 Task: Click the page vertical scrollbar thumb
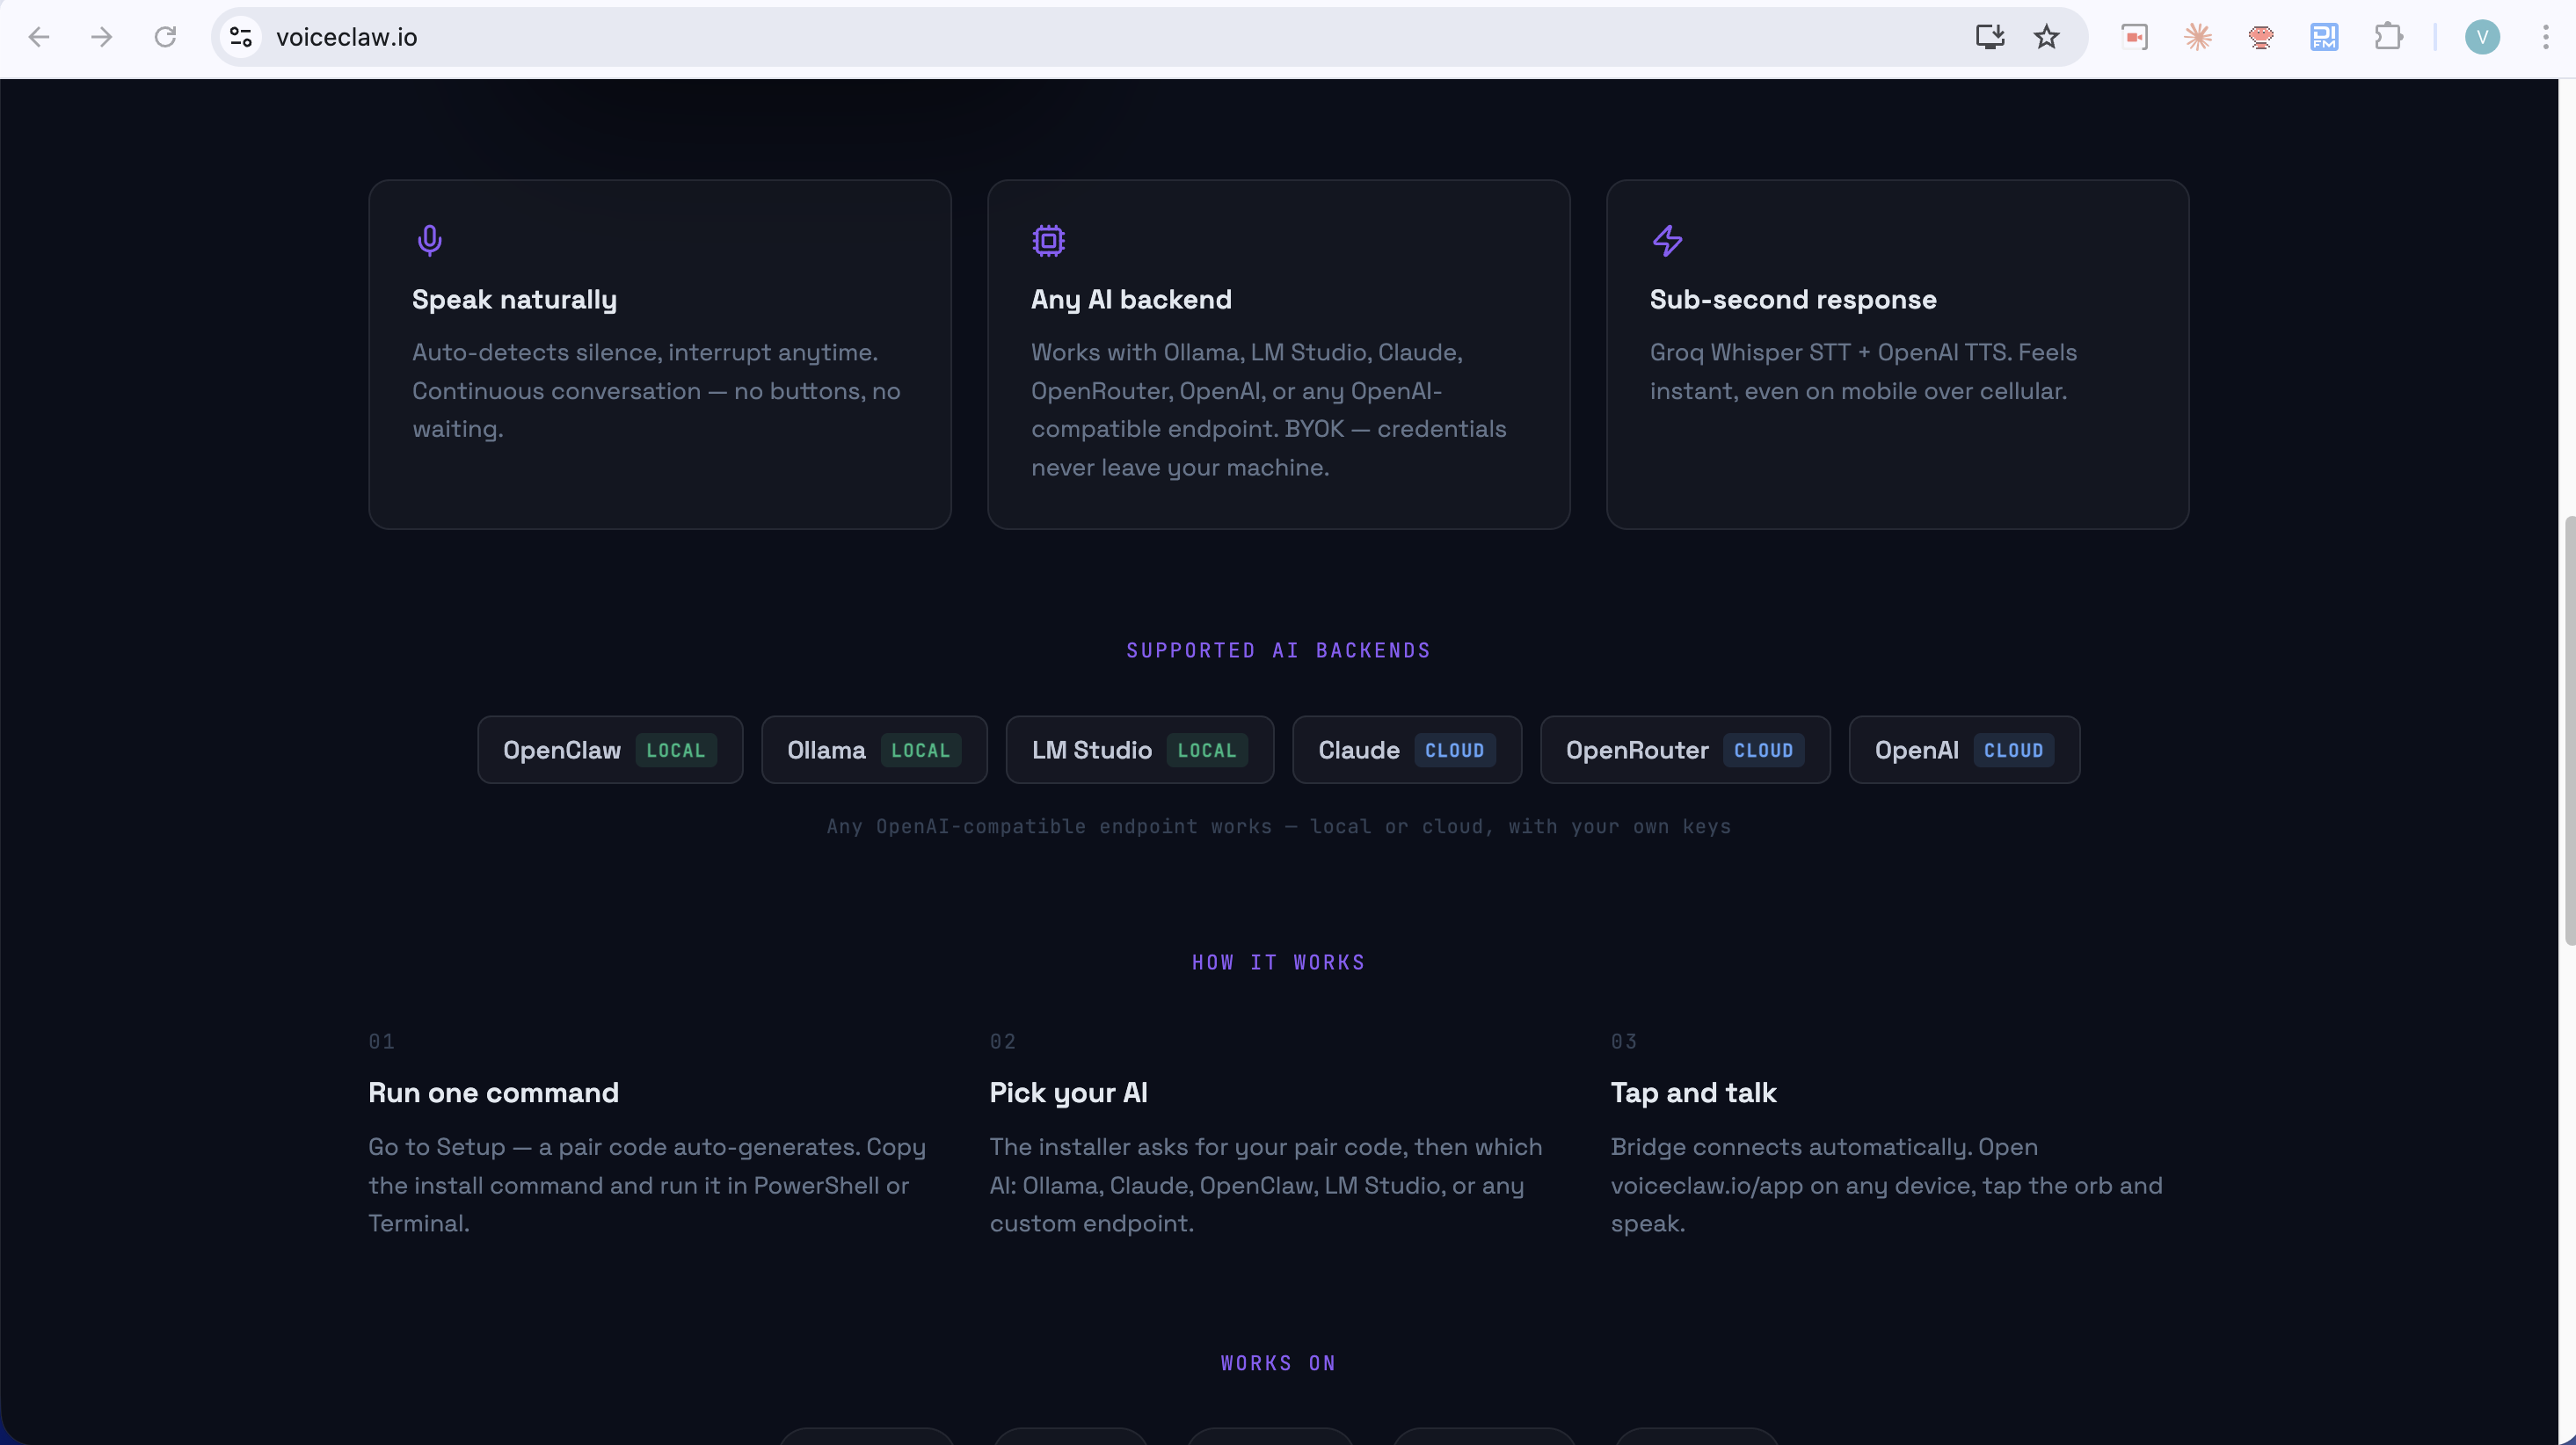pyautogui.click(x=2568, y=730)
